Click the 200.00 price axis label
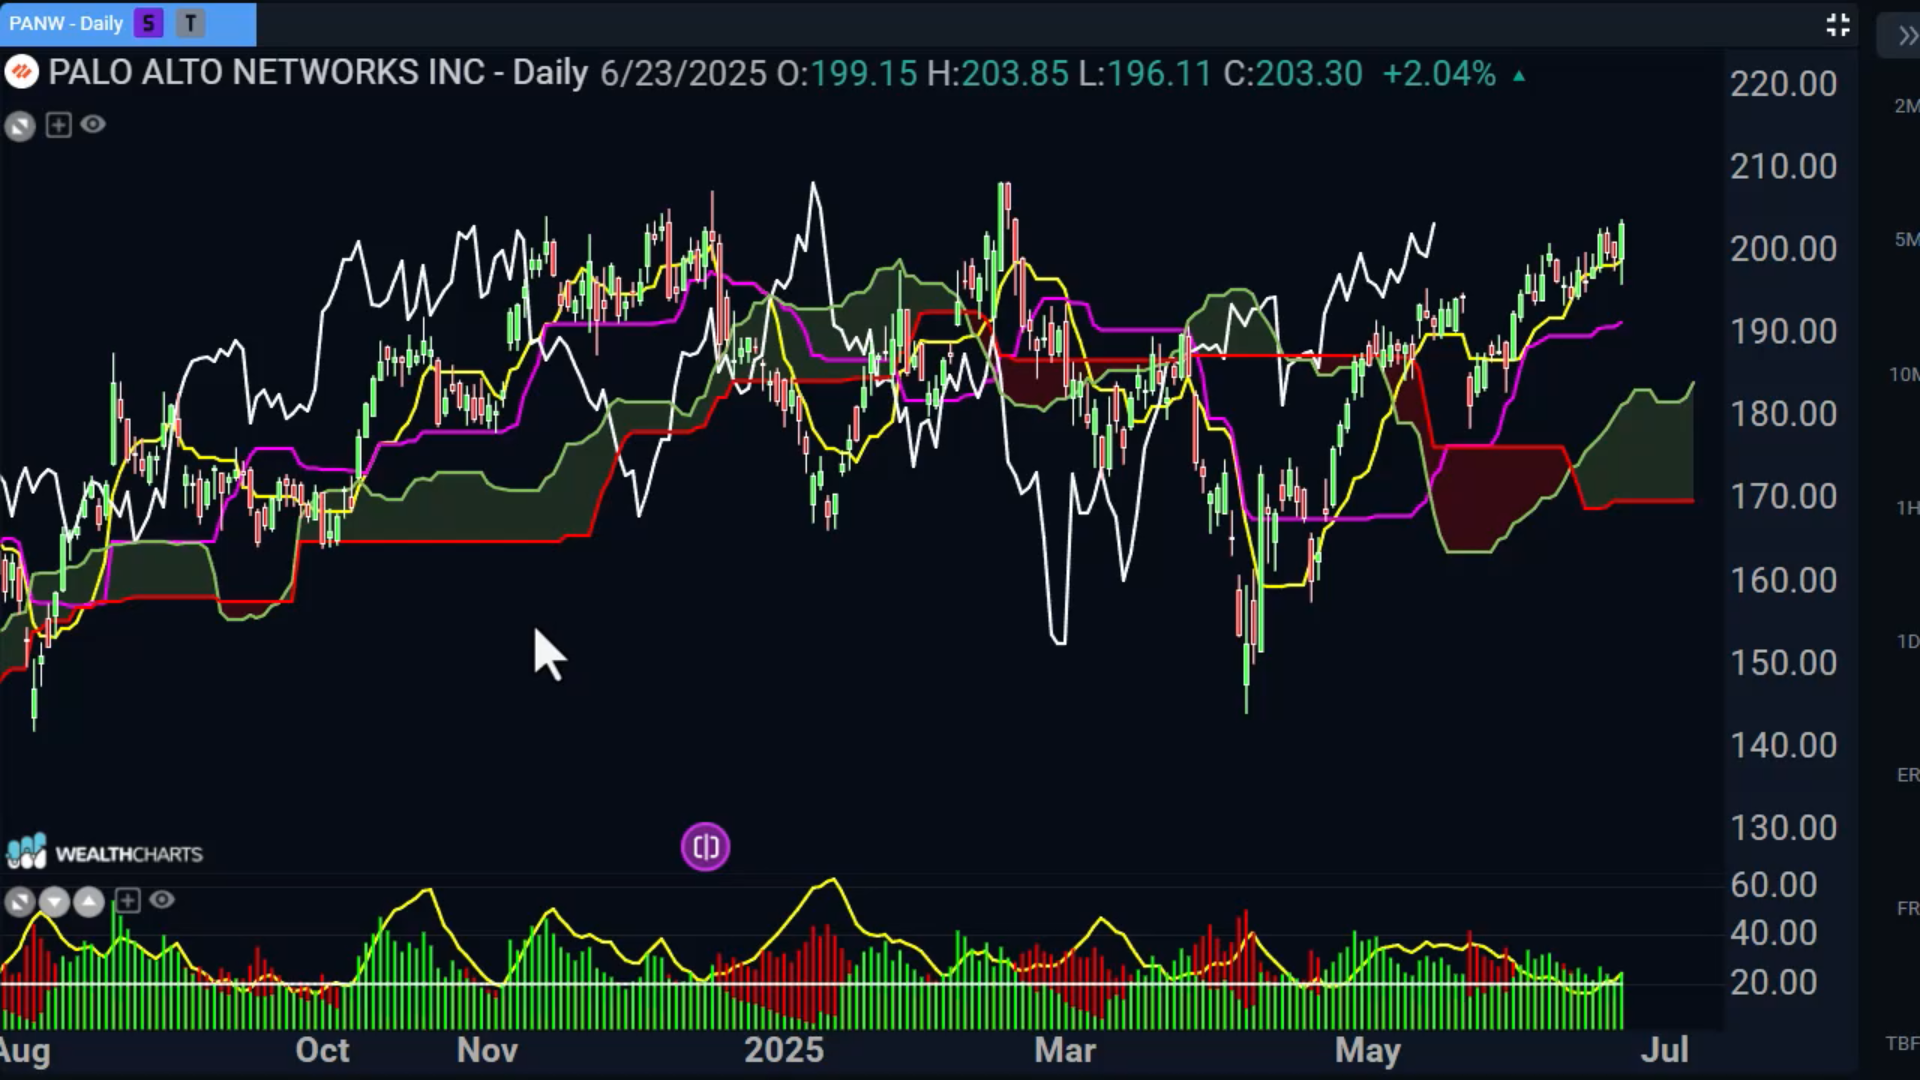The image size is (1920, 1080). point(1784,248)
